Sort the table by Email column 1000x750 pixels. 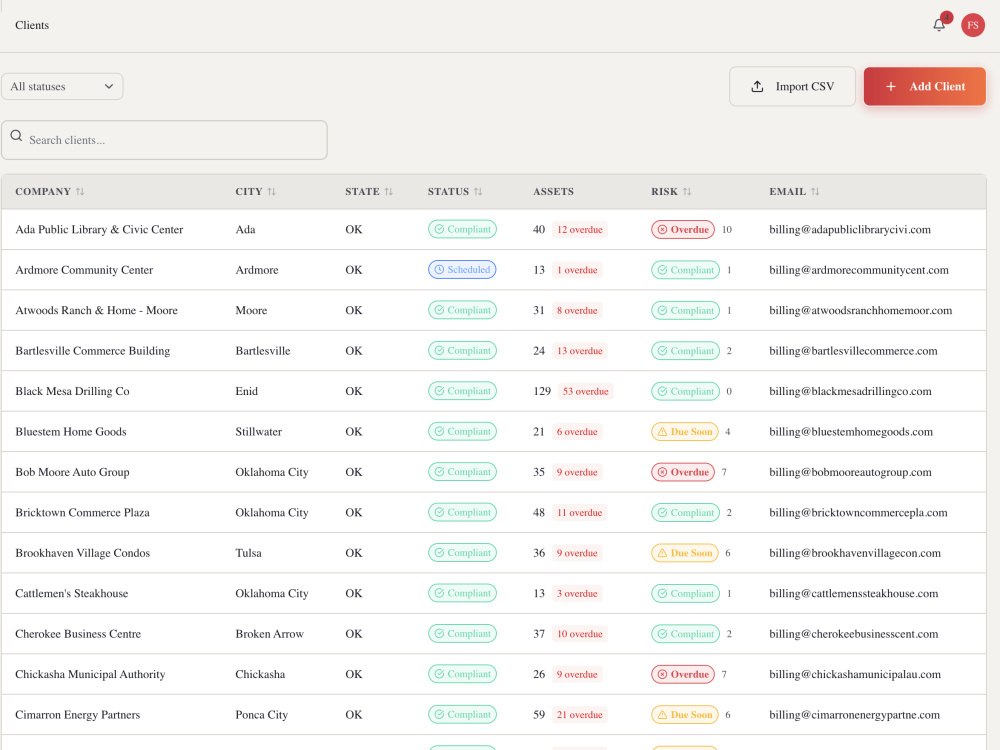click(794, 191)
